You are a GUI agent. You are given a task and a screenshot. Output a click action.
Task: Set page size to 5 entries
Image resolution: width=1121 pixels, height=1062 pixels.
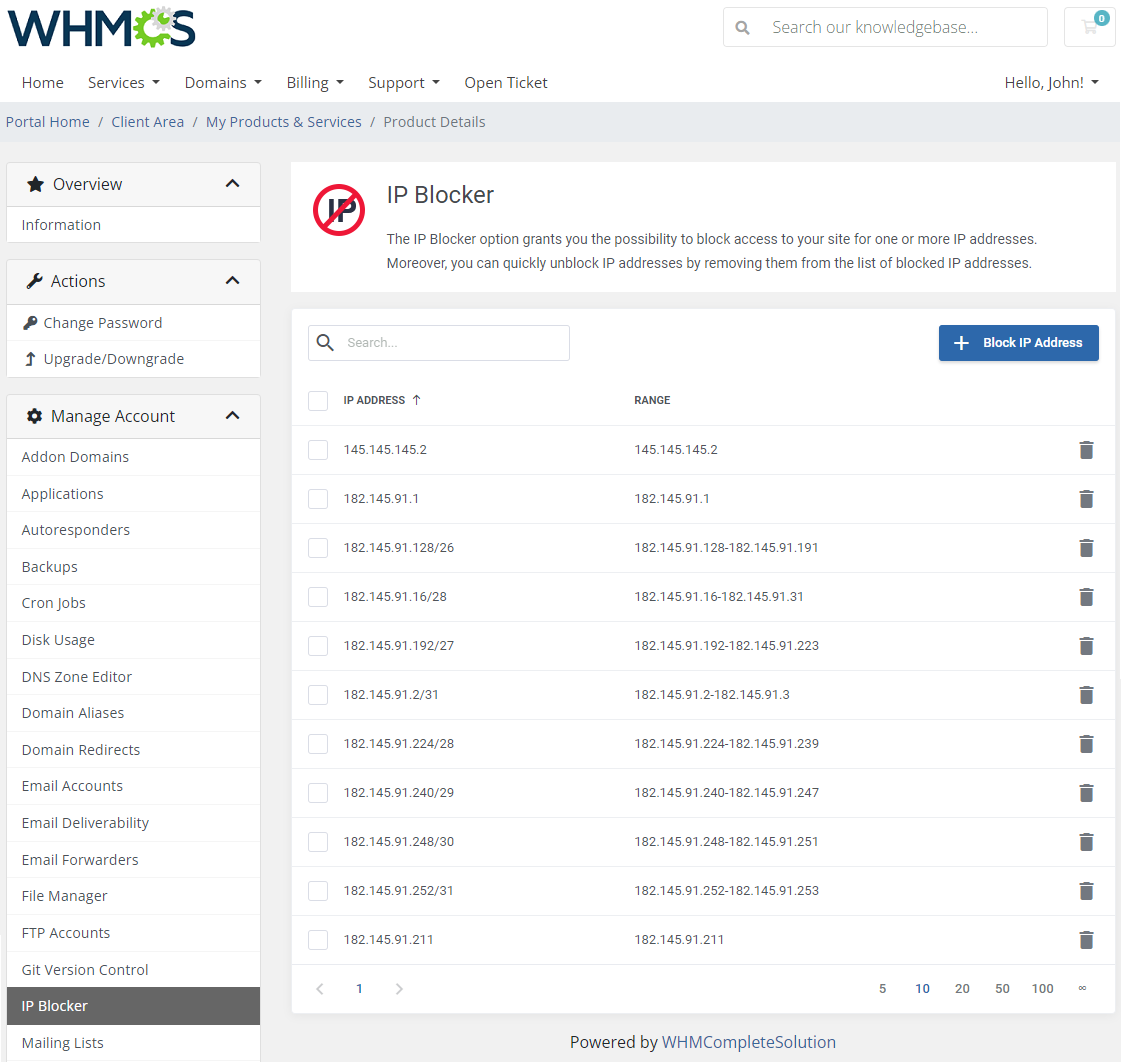click(x=882, y=988)
